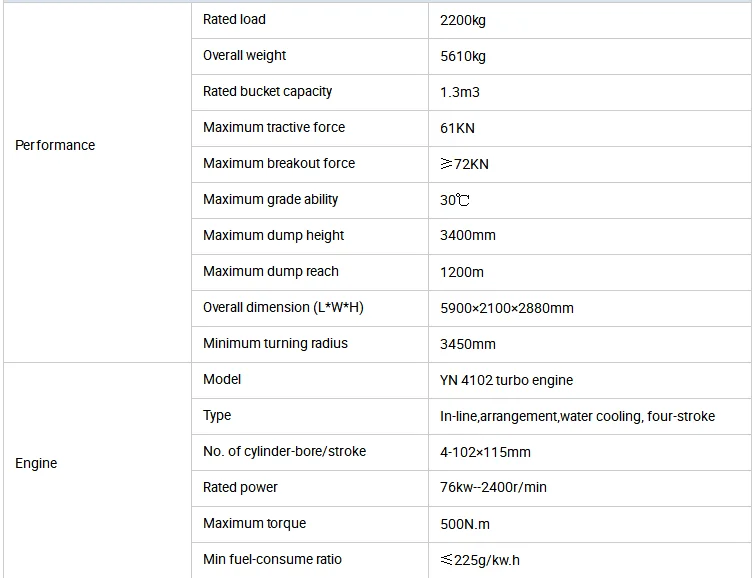Select the Overall weight label
Image resolution: width=755 pixels, height=578 pixels.
[244, 55]
